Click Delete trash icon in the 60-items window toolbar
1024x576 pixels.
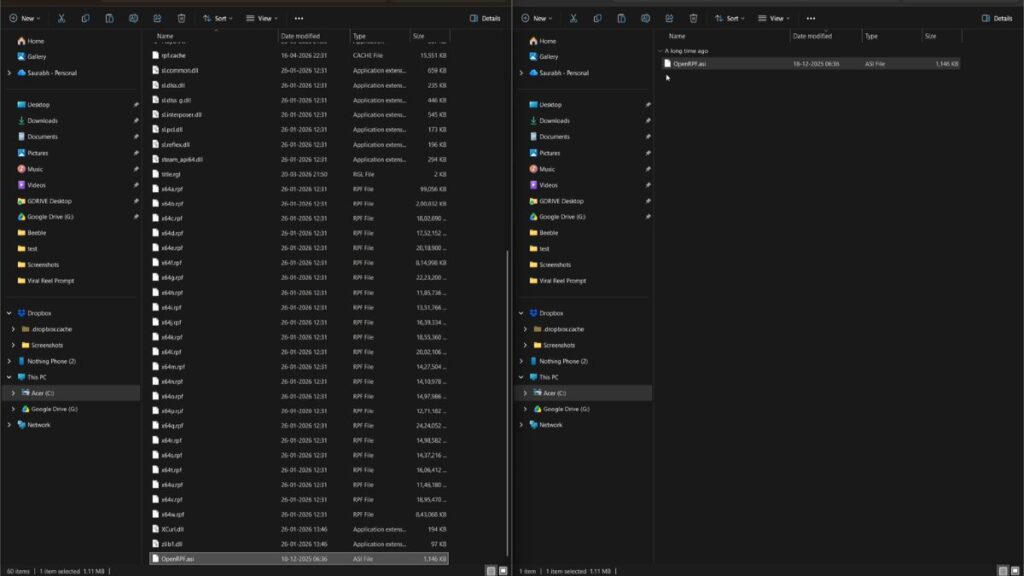[x=182, y=18]
